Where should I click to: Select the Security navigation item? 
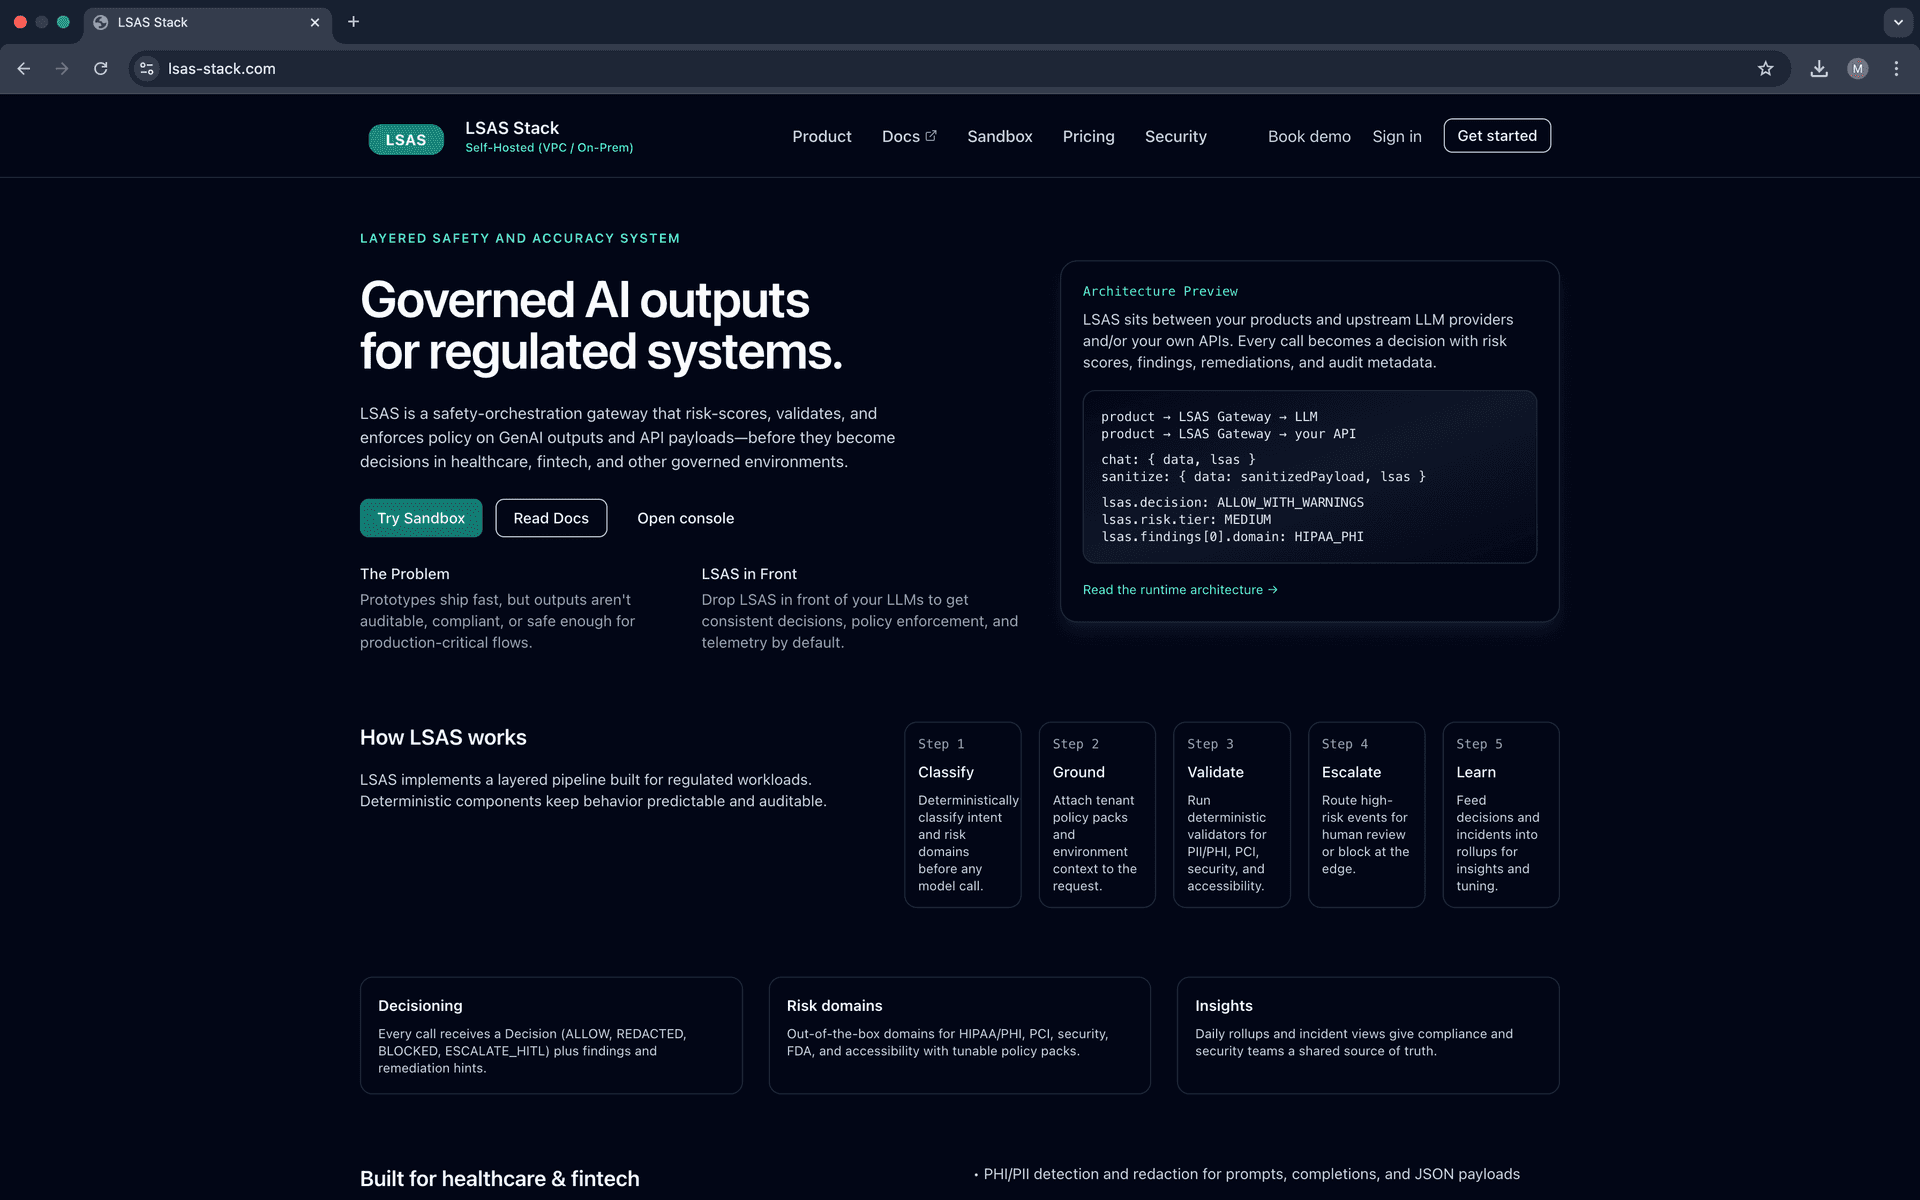(1175, 136)
